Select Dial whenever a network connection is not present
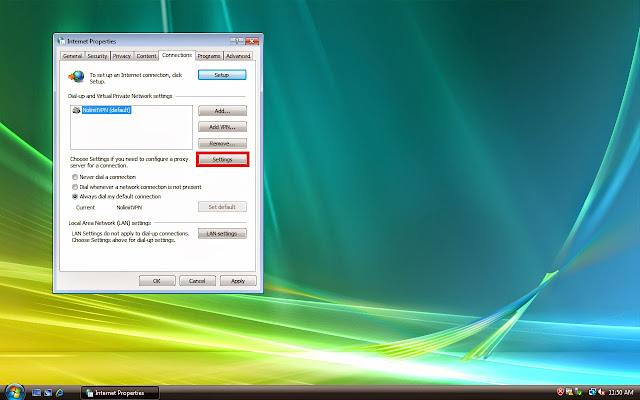640x400 pixels. click(x=75, y=187)
